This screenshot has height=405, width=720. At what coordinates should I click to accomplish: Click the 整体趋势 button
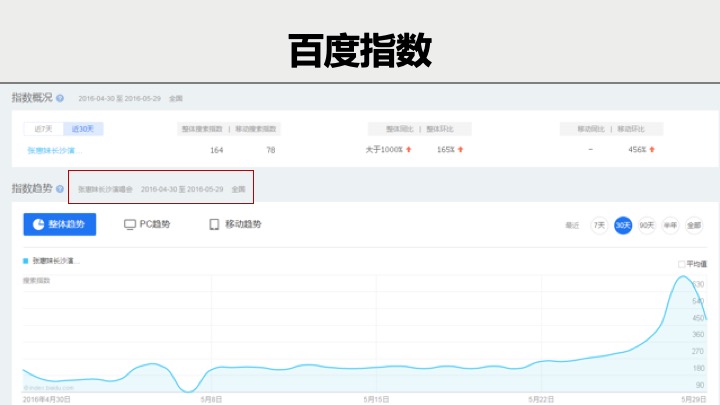[60, 224]
